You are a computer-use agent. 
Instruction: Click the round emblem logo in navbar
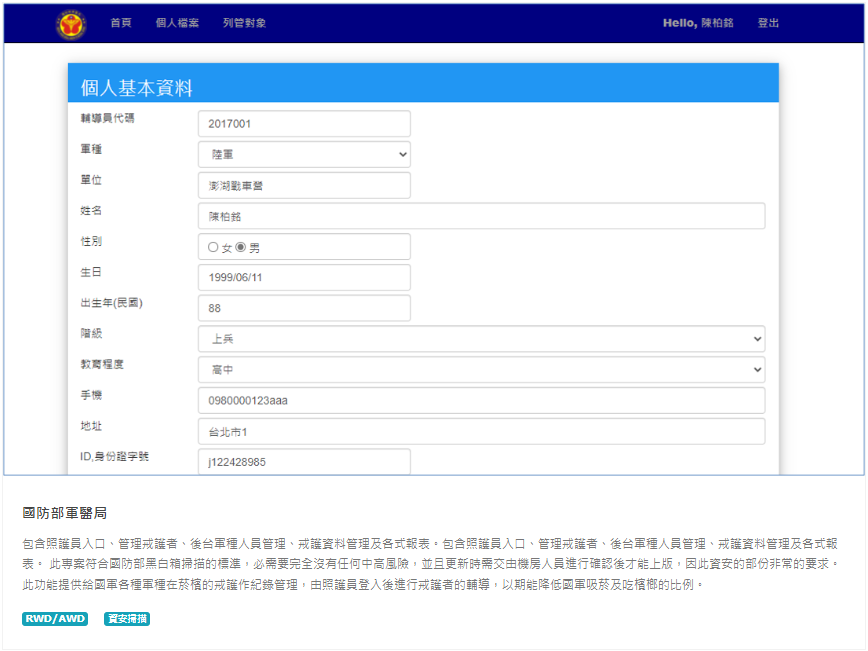71,23
